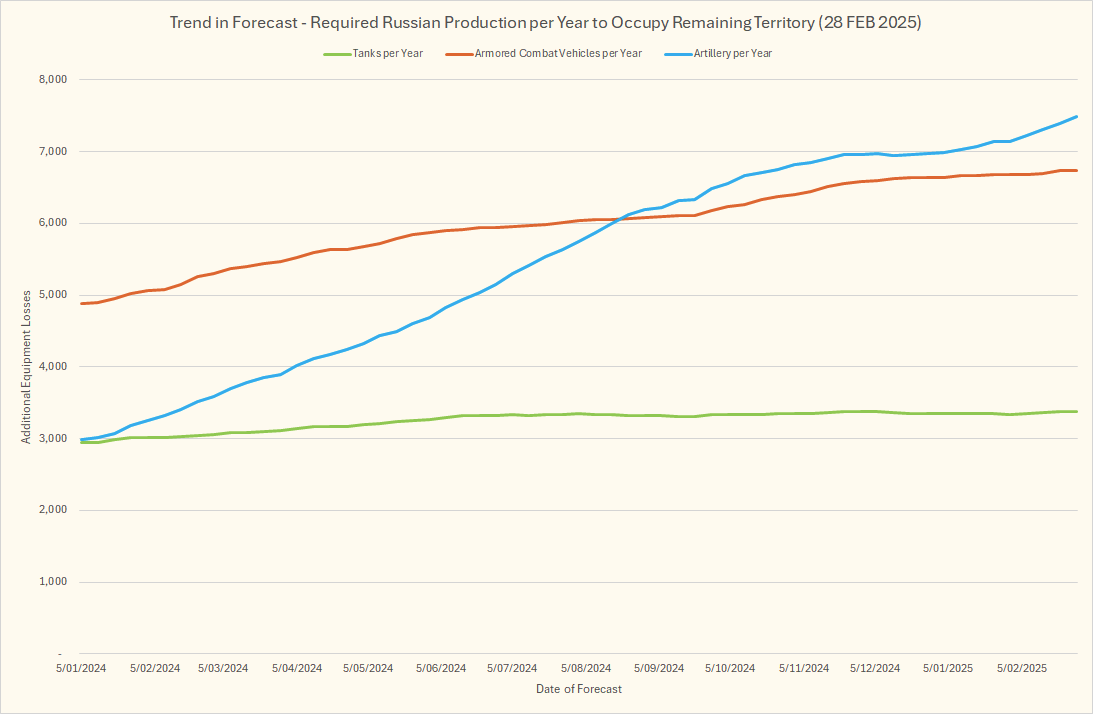
Task: Click the 1,000 y-axis label
Action: [x=52, y=582]
